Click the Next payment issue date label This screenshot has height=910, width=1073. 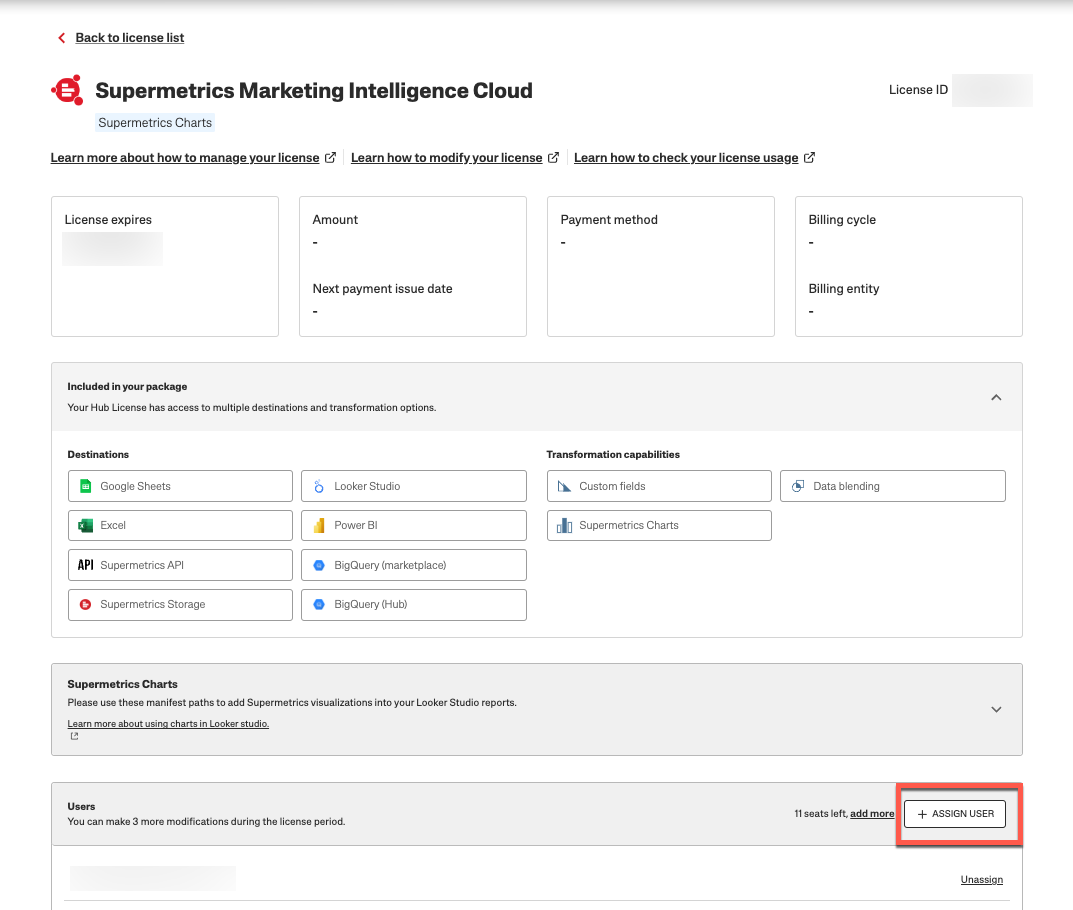(x=383, y=289)
